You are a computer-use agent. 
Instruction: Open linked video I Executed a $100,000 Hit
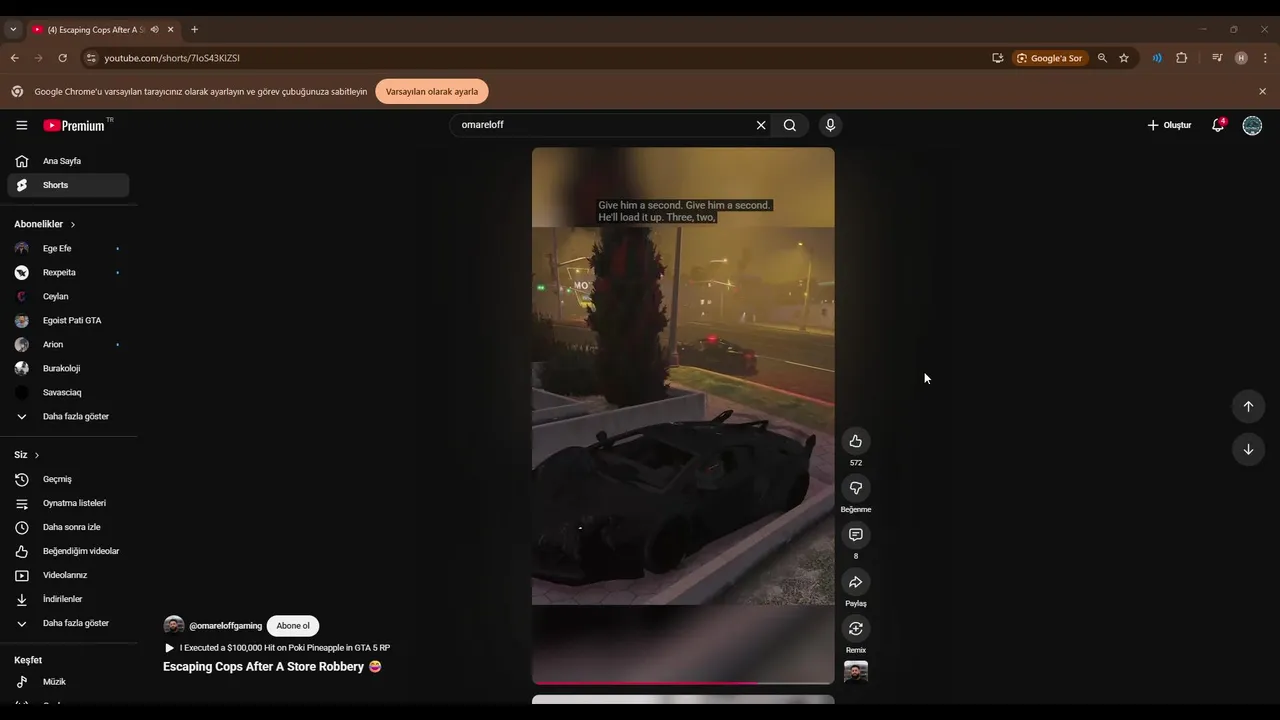click(x=277, y=648)
